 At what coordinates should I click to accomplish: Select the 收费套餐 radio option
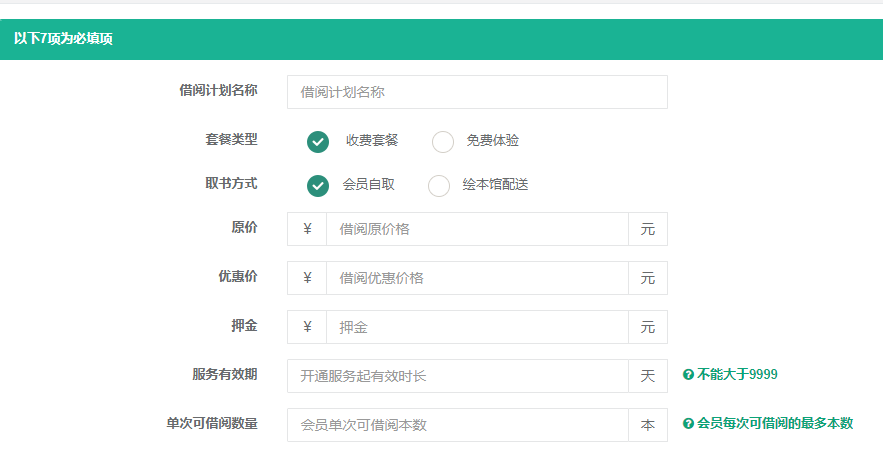pyautogui.click(x=318, y=142)
